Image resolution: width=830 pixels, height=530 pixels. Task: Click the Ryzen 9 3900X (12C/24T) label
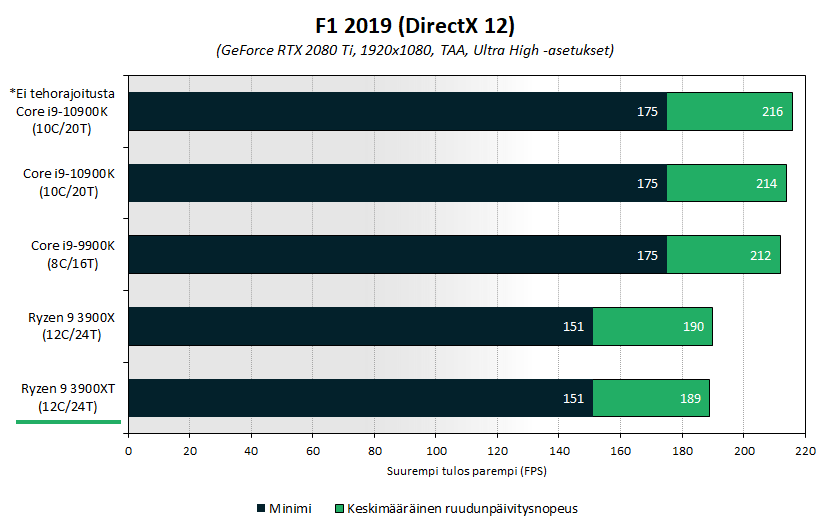71,326
